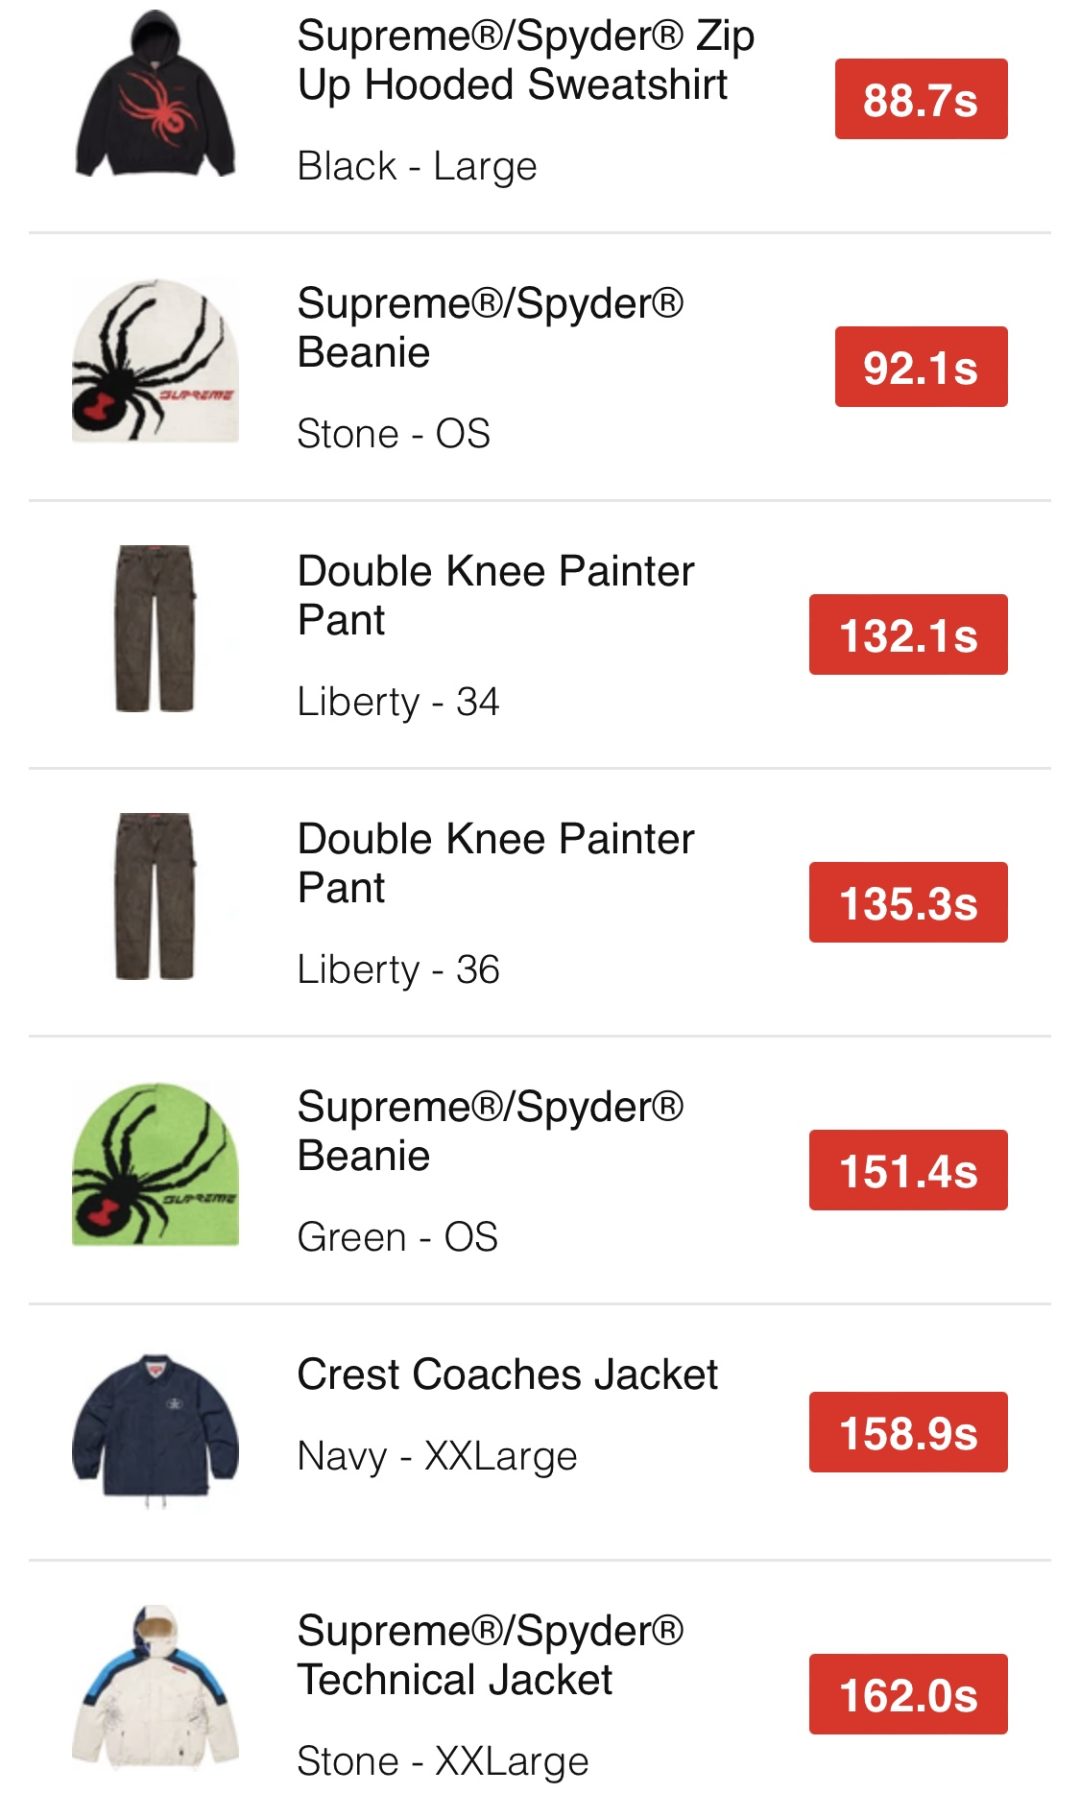Tap the Supreme/Spyder Technical Jacket title

click(490, 1655)
